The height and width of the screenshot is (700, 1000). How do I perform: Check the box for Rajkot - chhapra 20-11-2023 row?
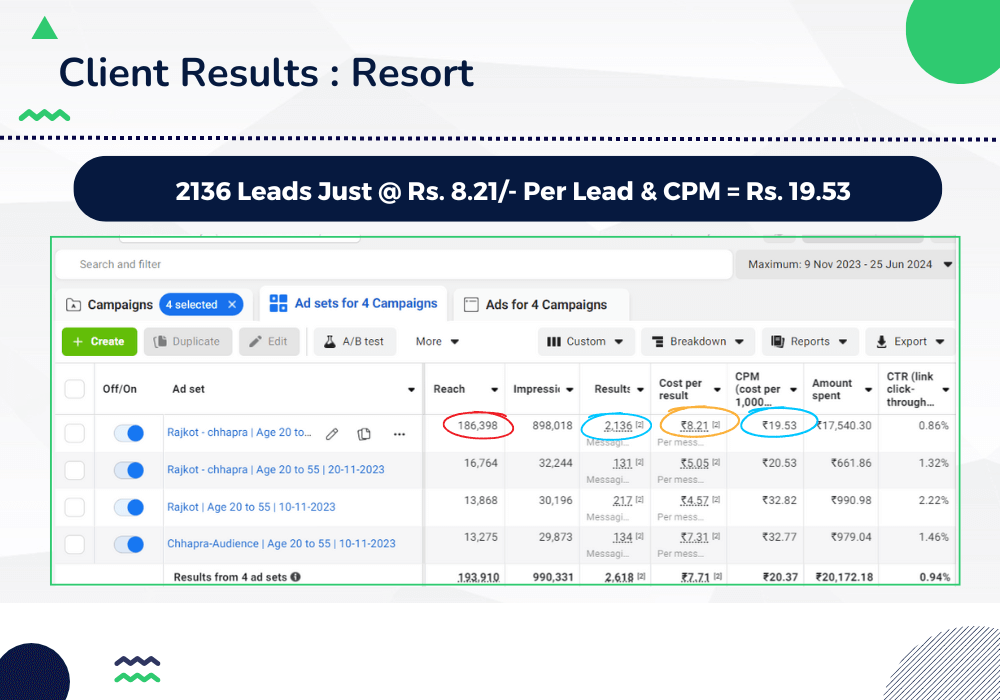pos(75,470)
